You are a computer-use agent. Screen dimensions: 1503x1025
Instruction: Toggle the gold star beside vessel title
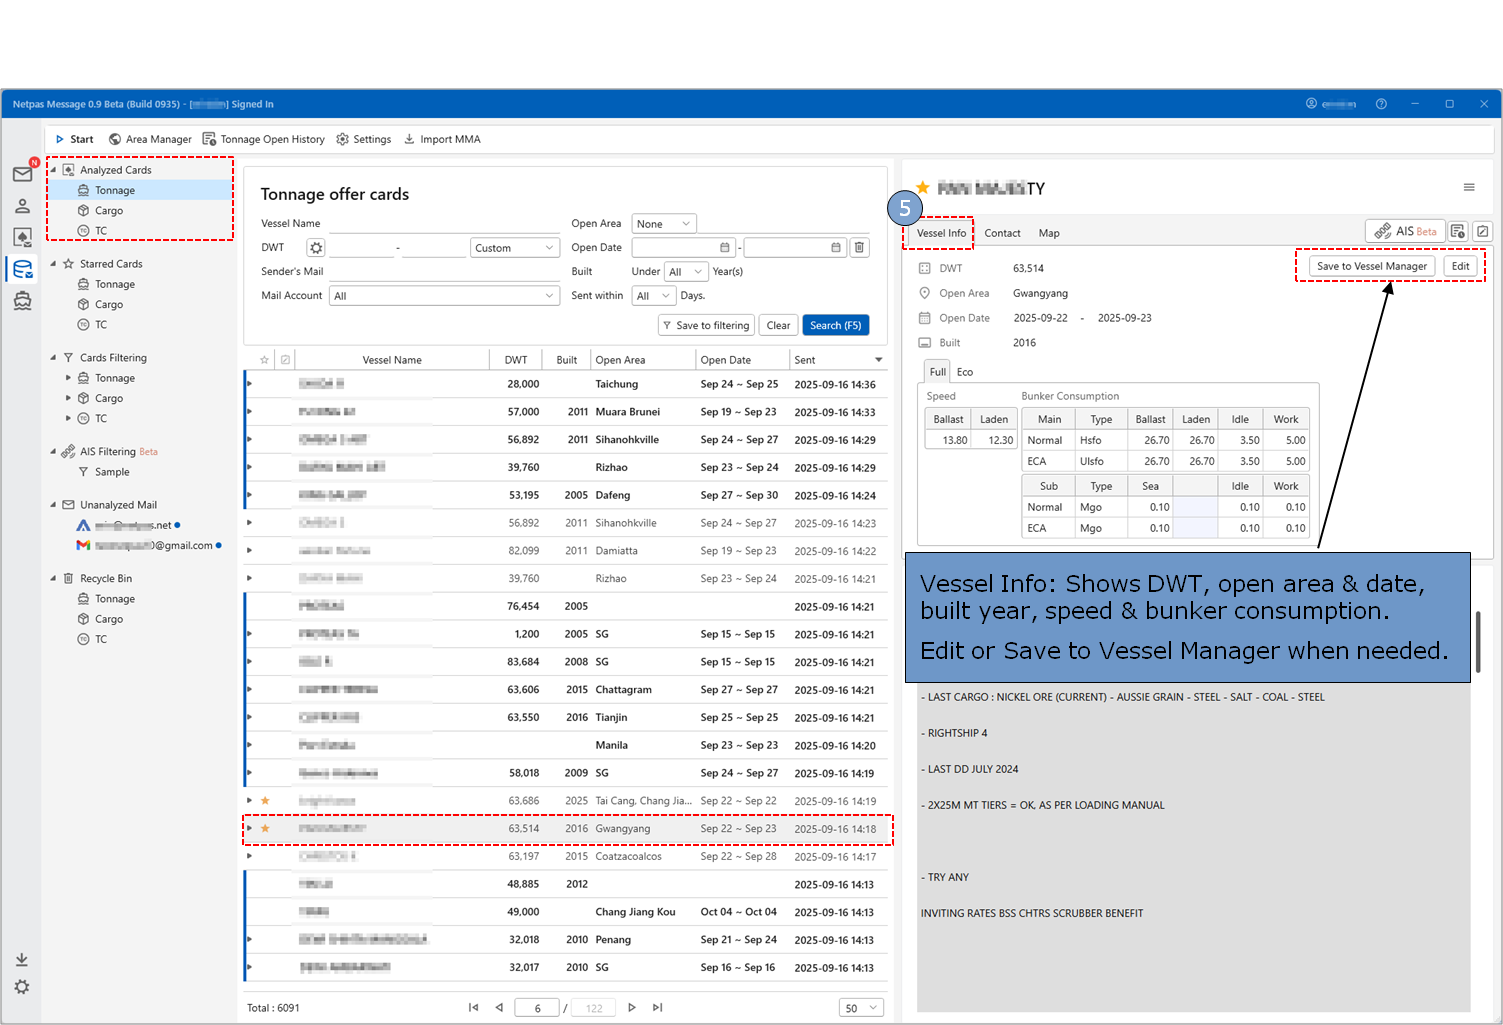(x=922, y=188)
